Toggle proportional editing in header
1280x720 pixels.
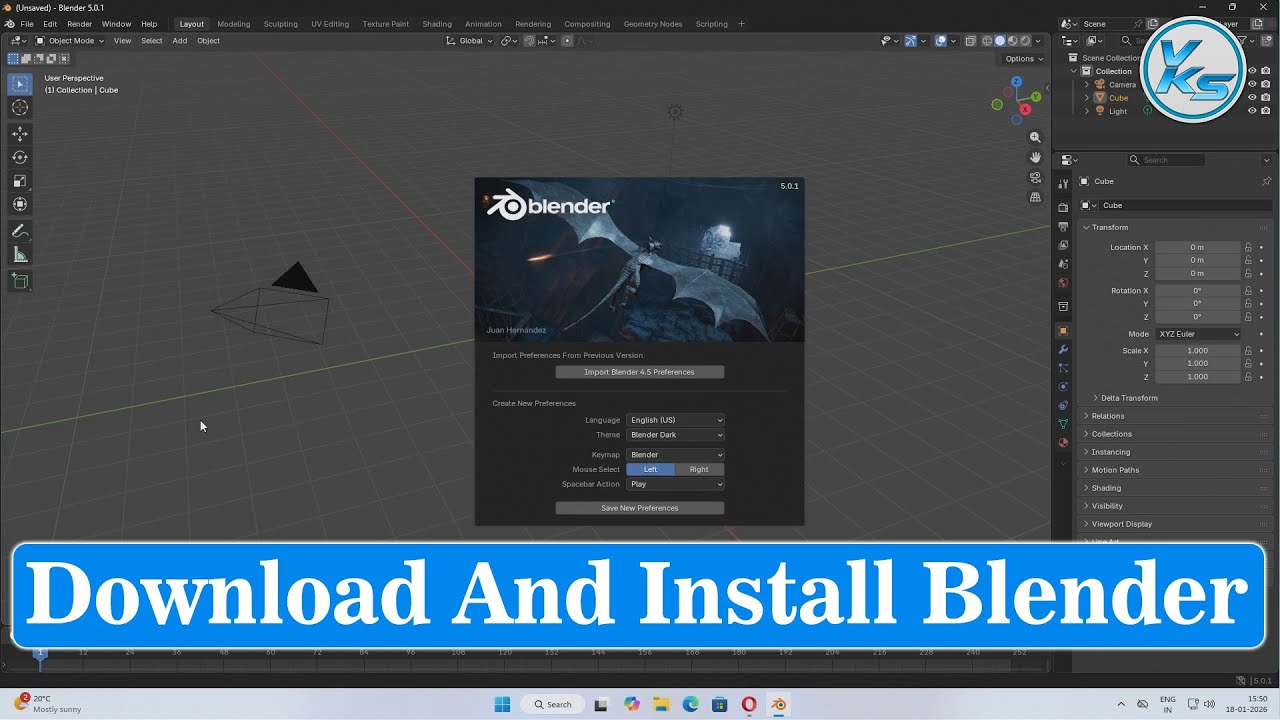[x=567, y=41]
